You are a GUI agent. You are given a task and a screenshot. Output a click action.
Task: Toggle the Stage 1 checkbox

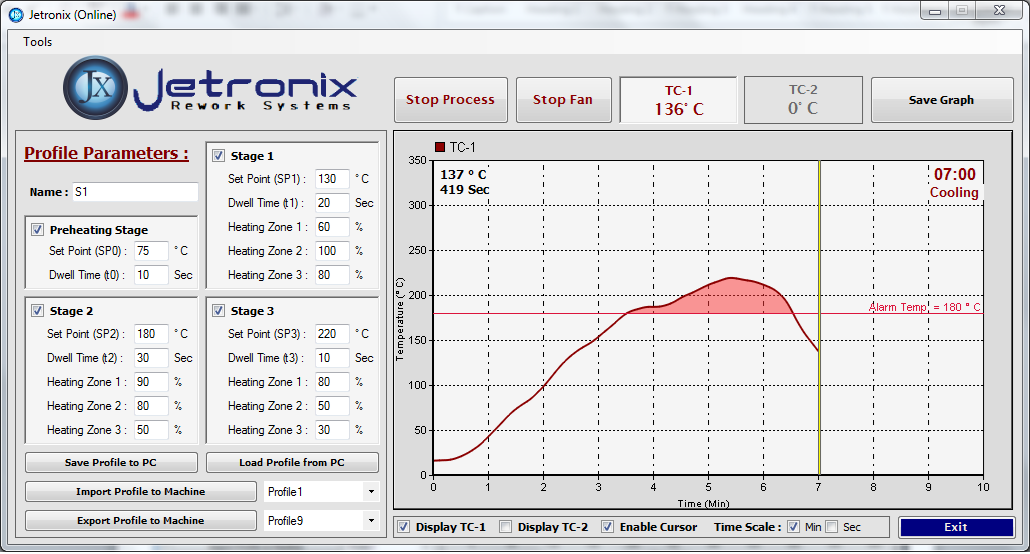point(219,156)
